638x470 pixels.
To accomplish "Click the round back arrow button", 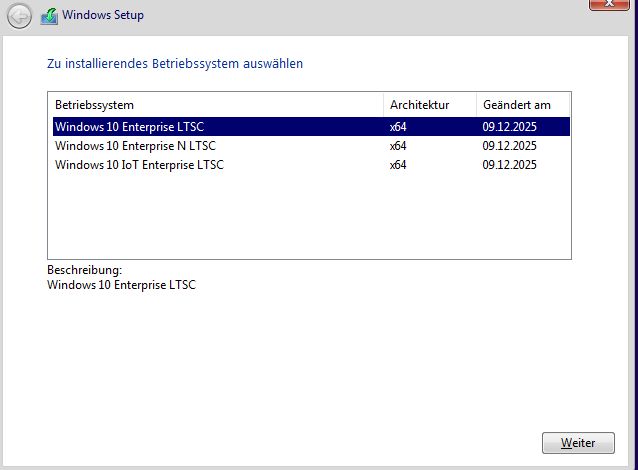I will coord(19,16).
